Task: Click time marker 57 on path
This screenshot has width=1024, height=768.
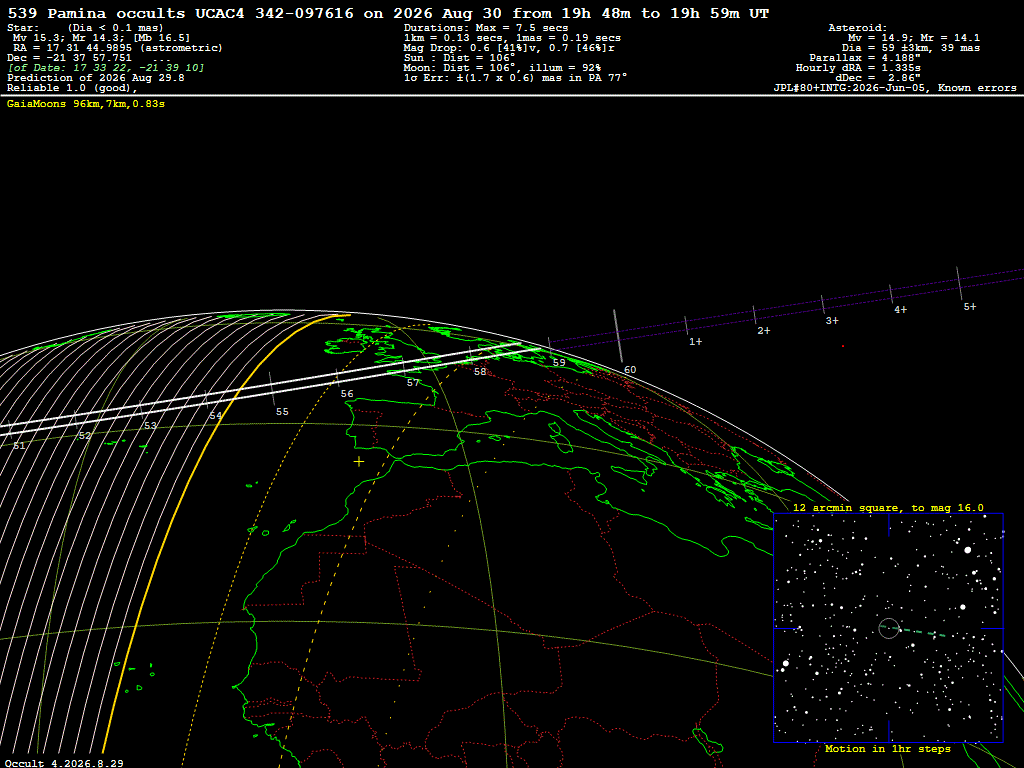Action: pyautogui.click(x=413, y=383)
